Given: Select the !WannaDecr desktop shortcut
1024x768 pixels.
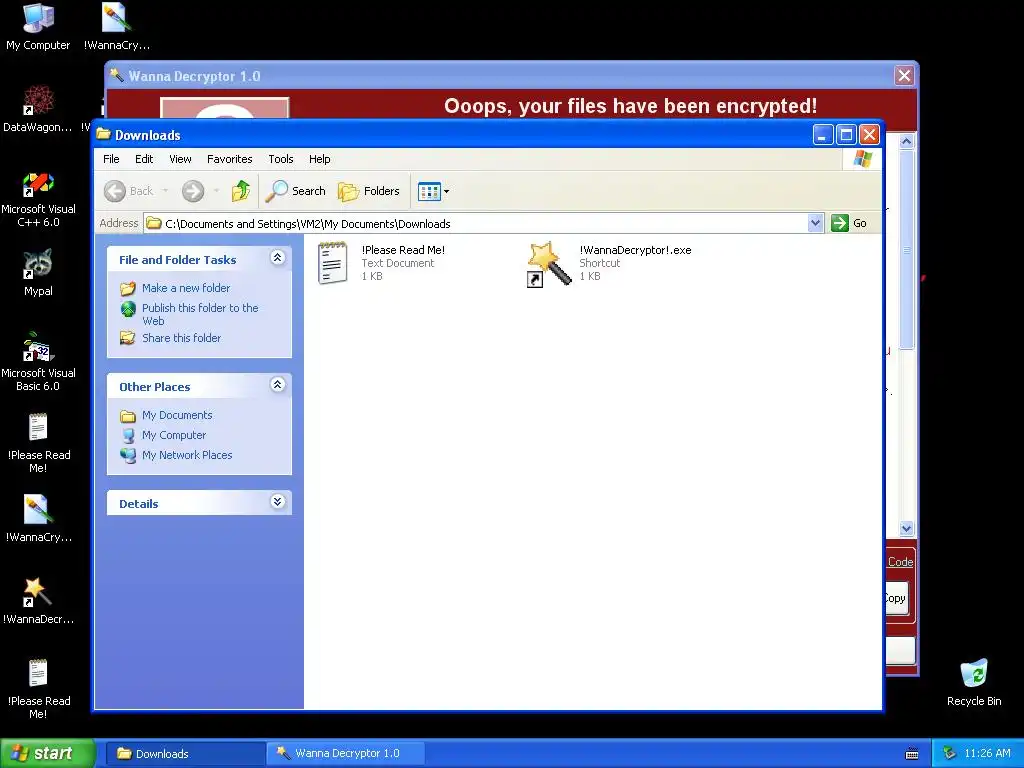Looking at the screenshot, I should [38, 601].
